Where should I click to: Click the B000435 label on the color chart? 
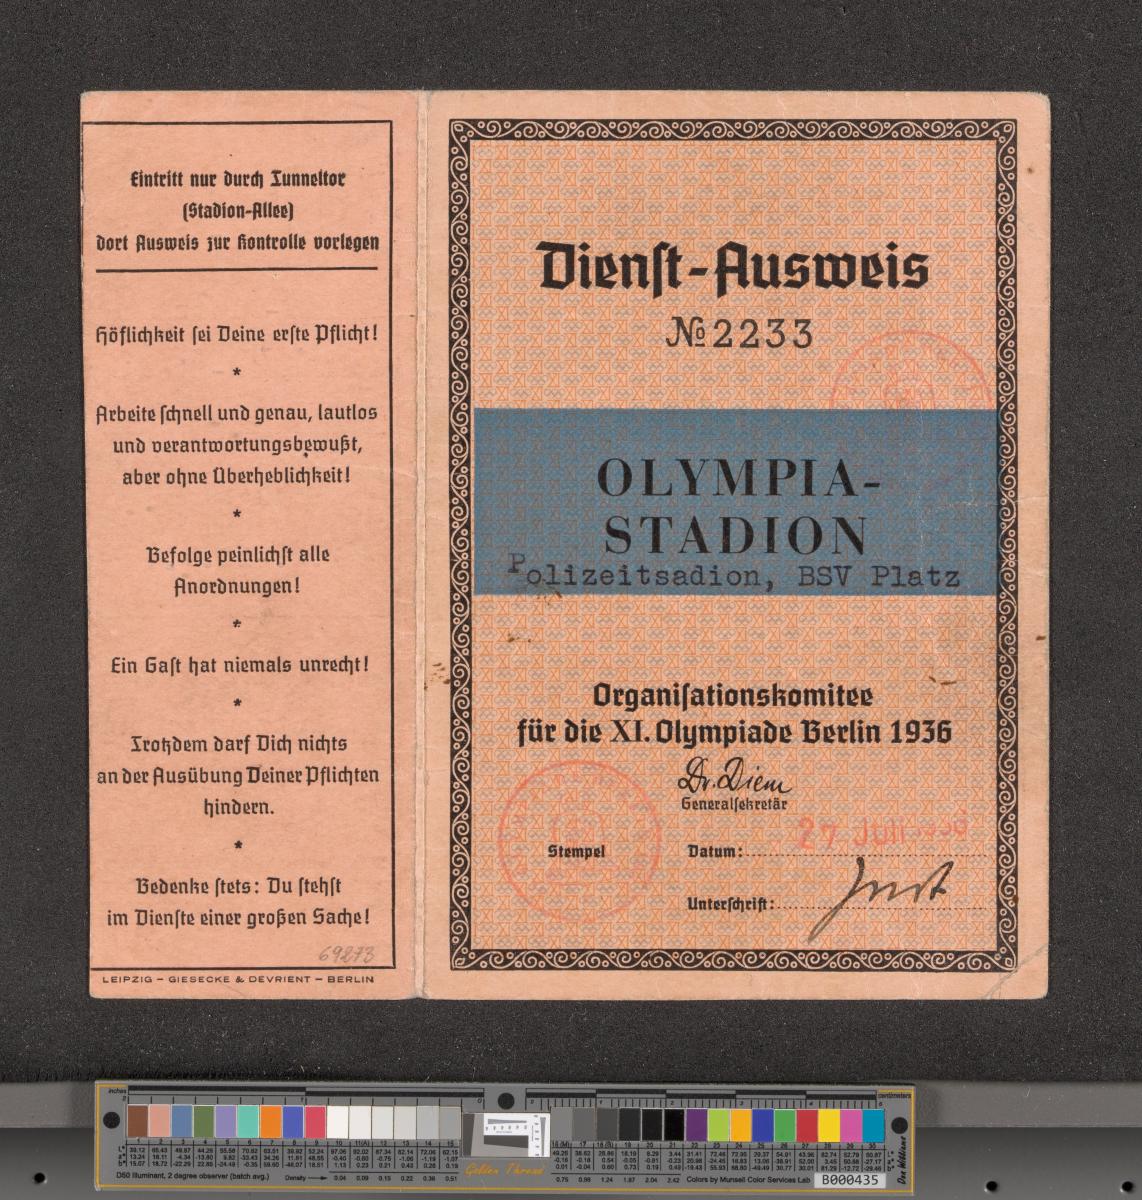click(x=848, y=1180)
